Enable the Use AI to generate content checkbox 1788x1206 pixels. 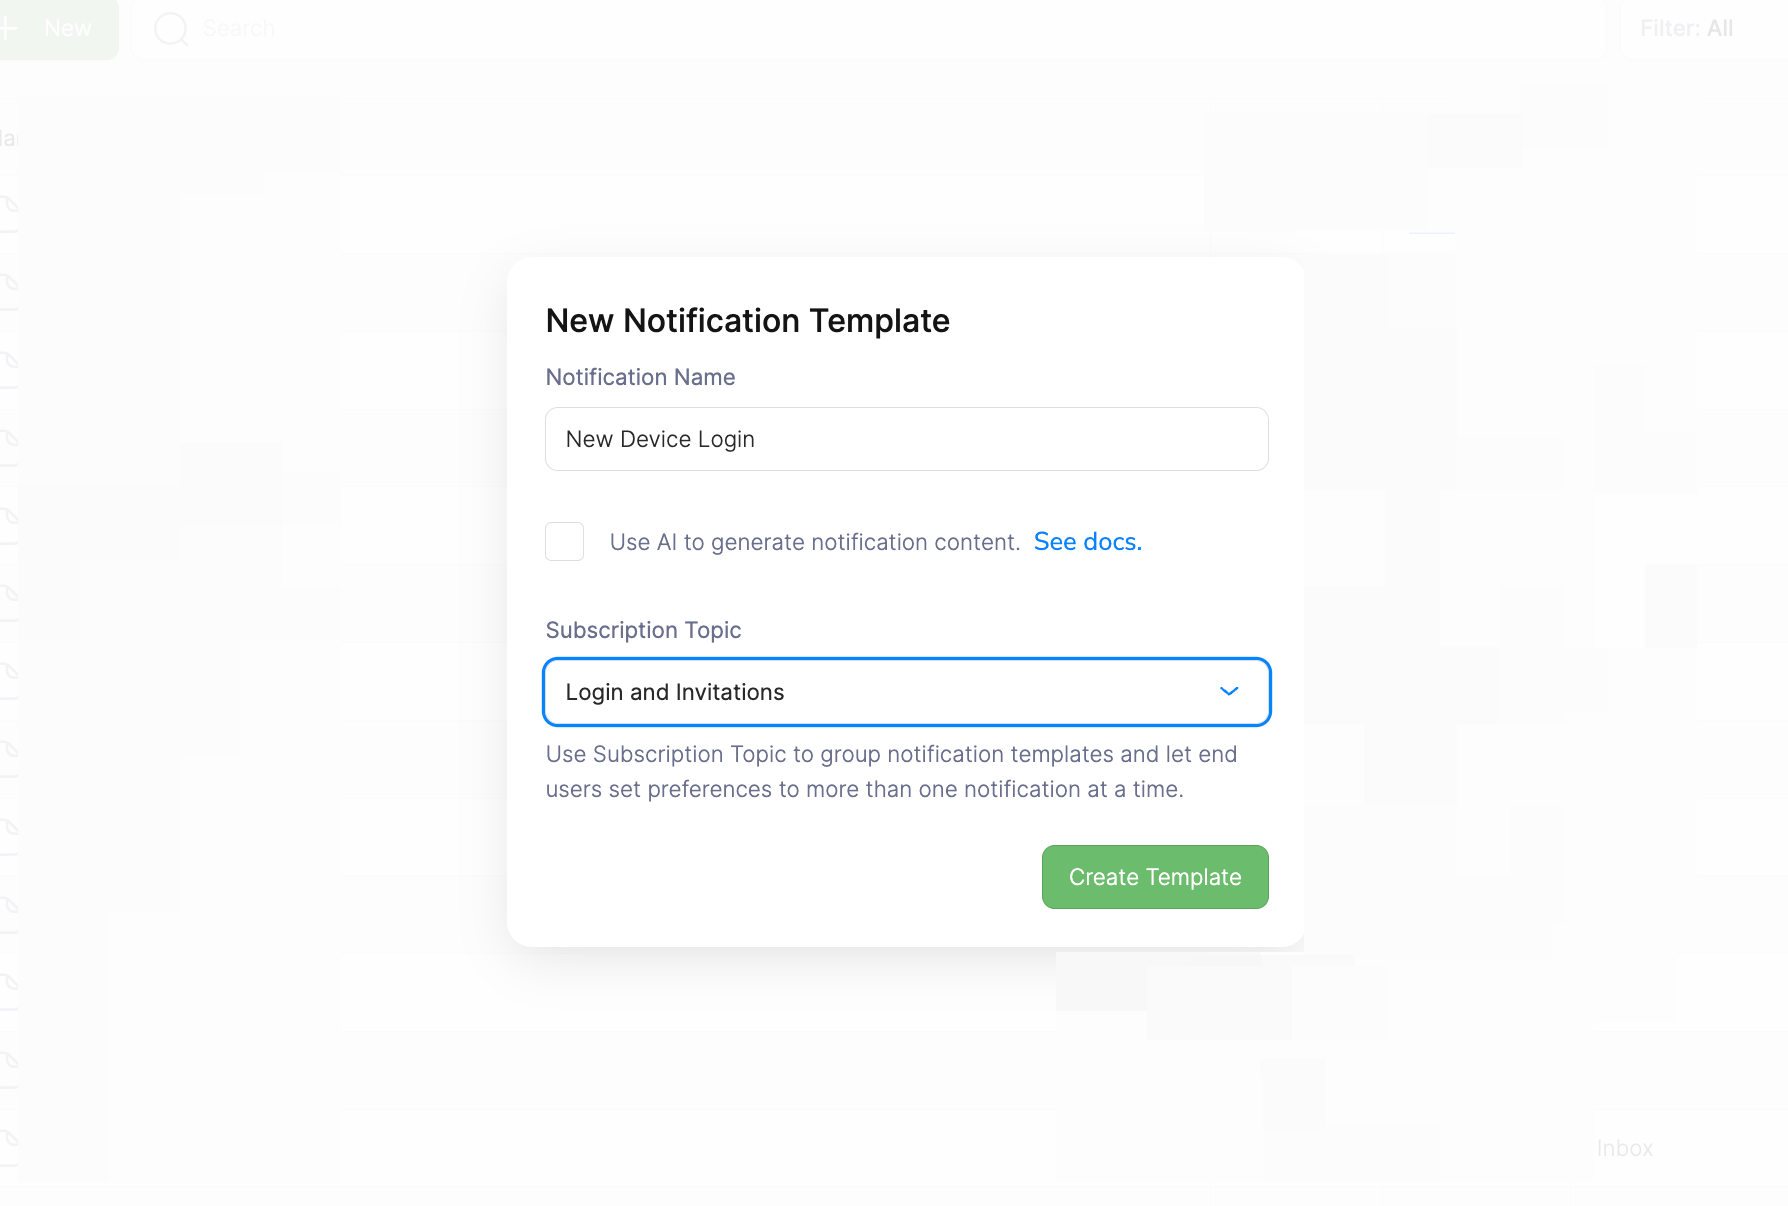tap(564, 541)
